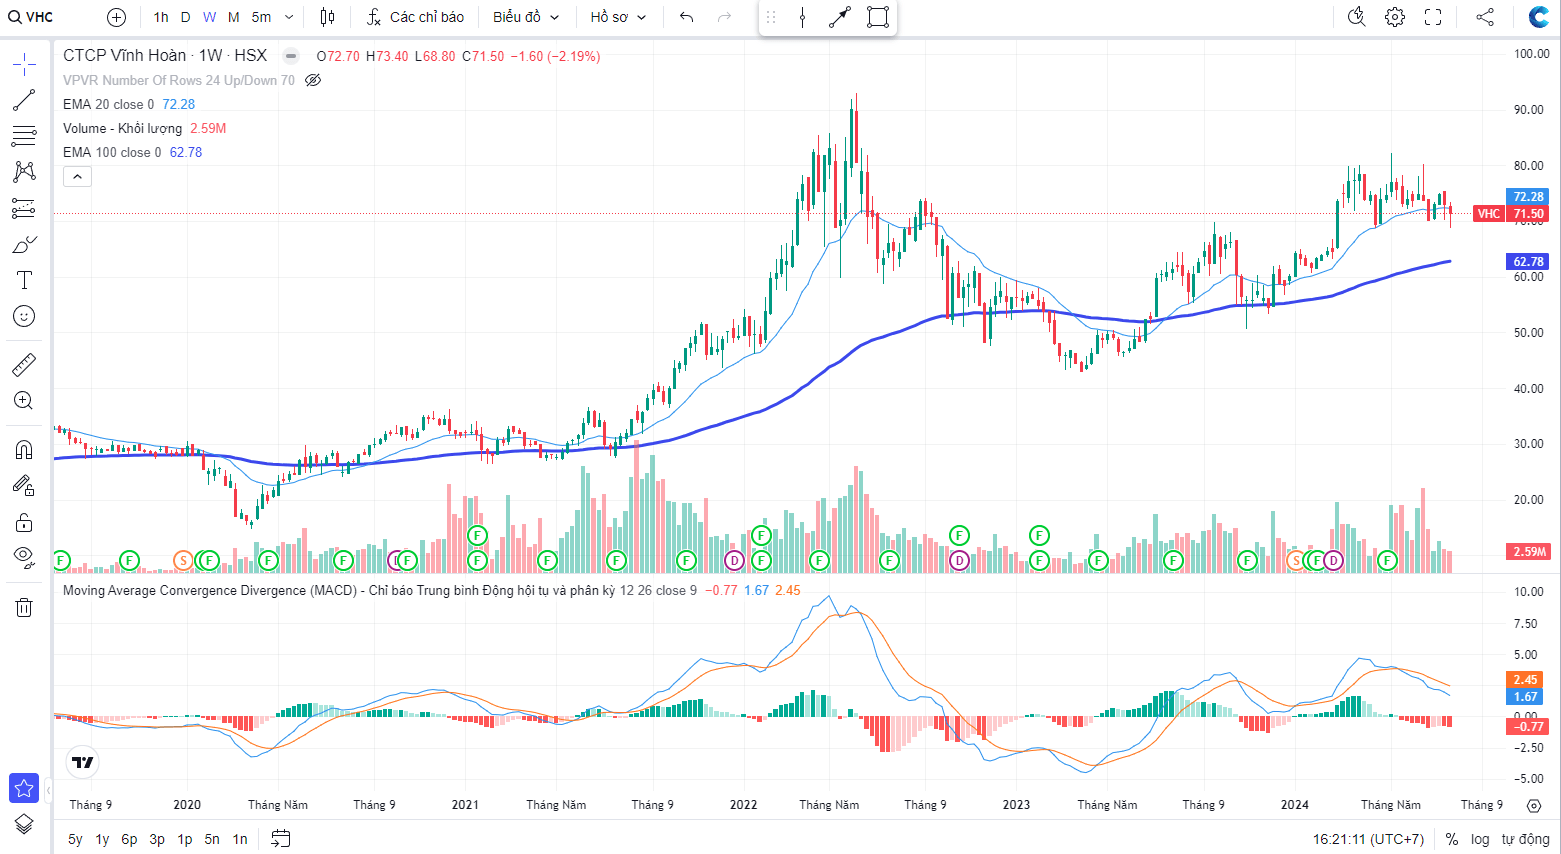Screen dimensions: 1561x854
Task: Open the emoji icons tool
Action: [x=24, y=316]
